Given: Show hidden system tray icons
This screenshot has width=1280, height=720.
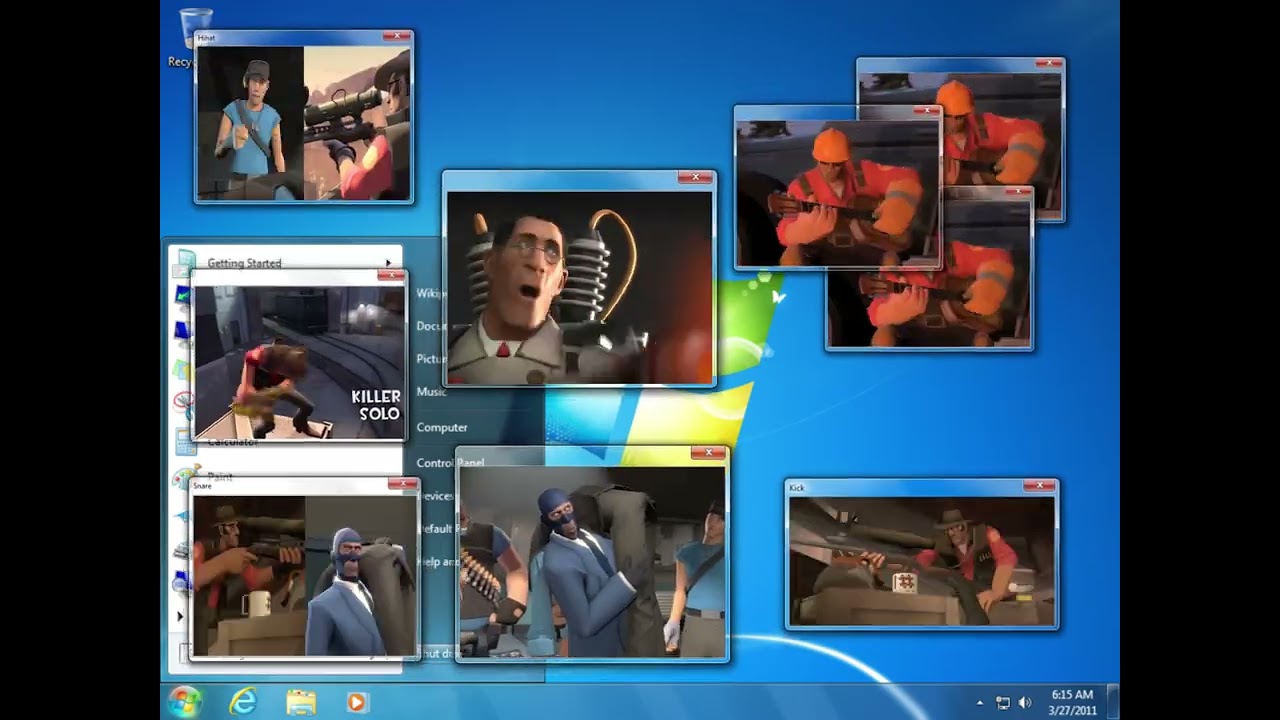Looking at the screenshot, I should click(x=979, y=703).
